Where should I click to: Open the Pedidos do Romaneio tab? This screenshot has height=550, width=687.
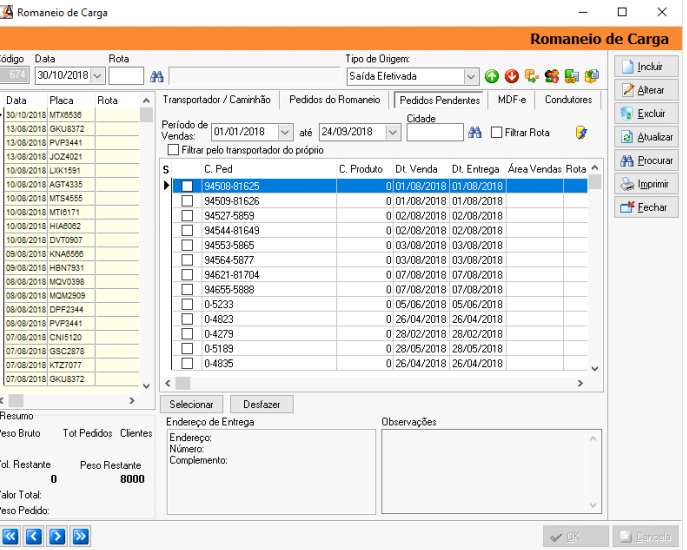point(335,99)
